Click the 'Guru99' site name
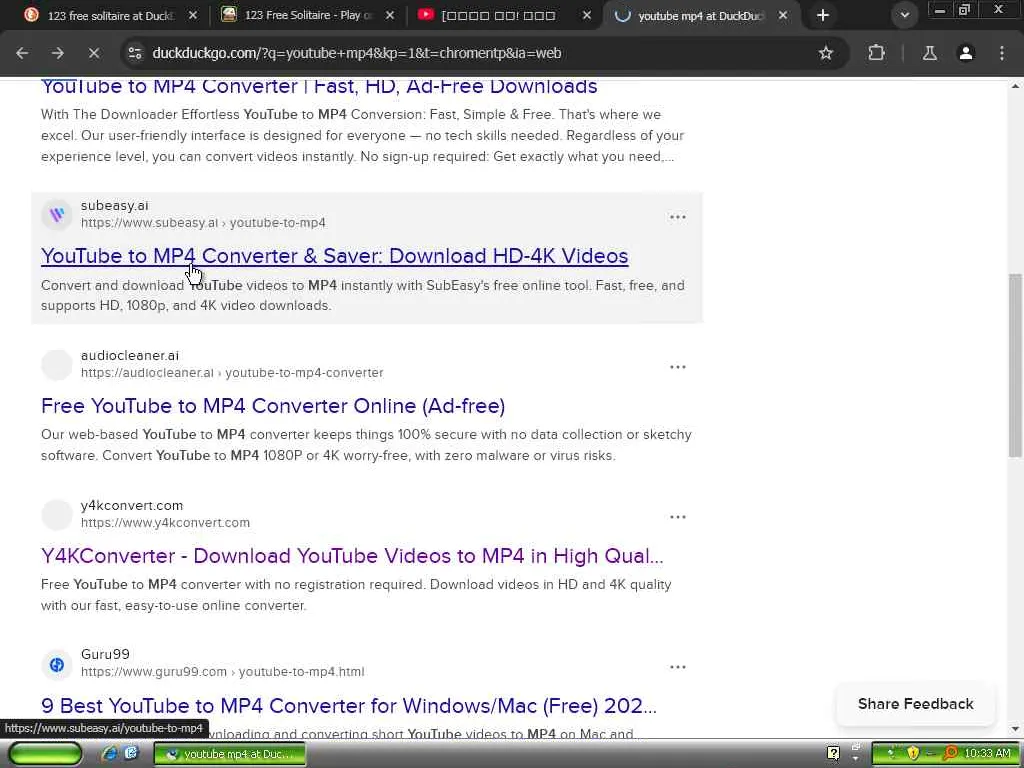 pos(105,654)
